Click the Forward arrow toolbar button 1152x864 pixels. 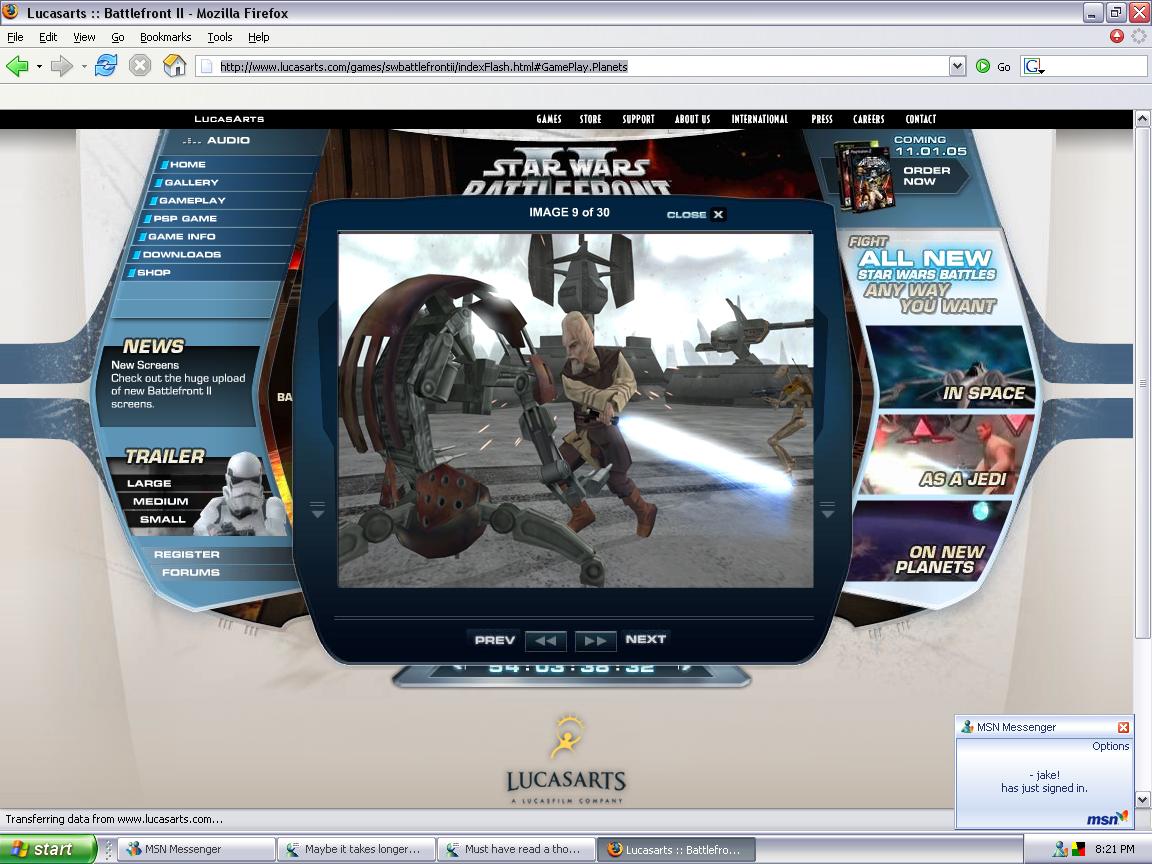coord(62,66)
